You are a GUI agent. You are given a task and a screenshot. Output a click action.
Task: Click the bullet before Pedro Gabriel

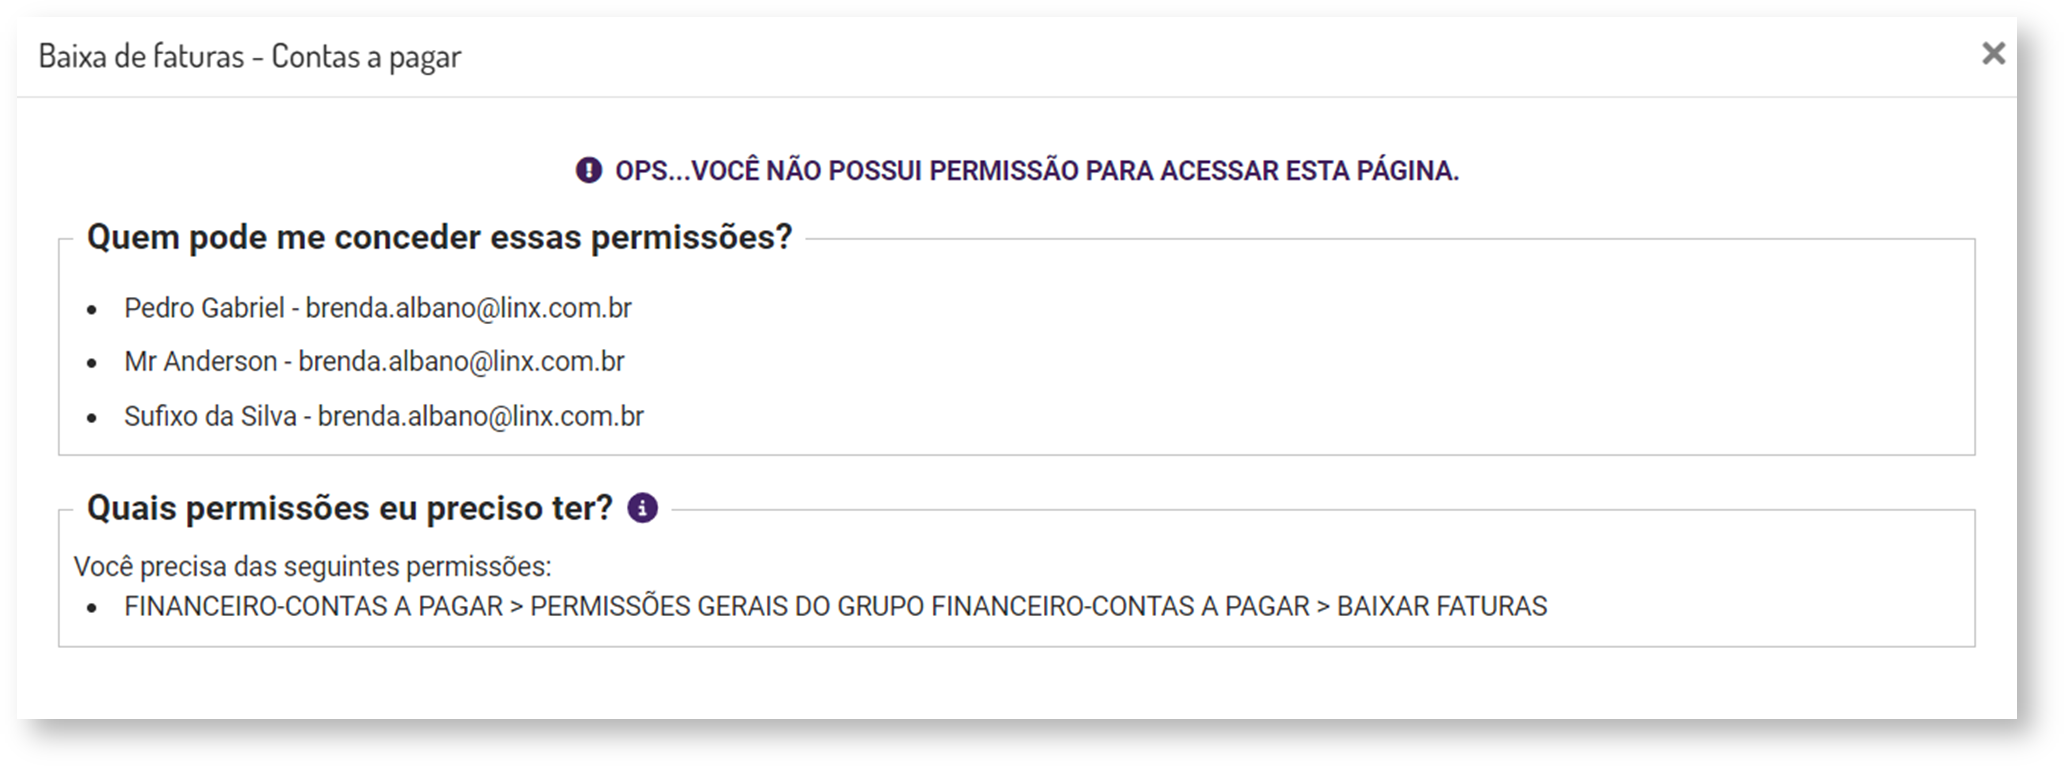[92, 310]
